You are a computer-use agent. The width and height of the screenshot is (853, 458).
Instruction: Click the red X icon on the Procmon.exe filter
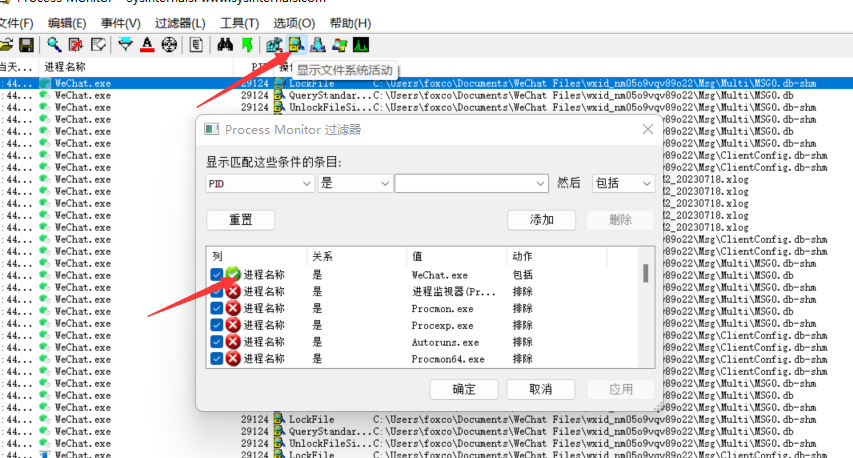click(233, 308)
